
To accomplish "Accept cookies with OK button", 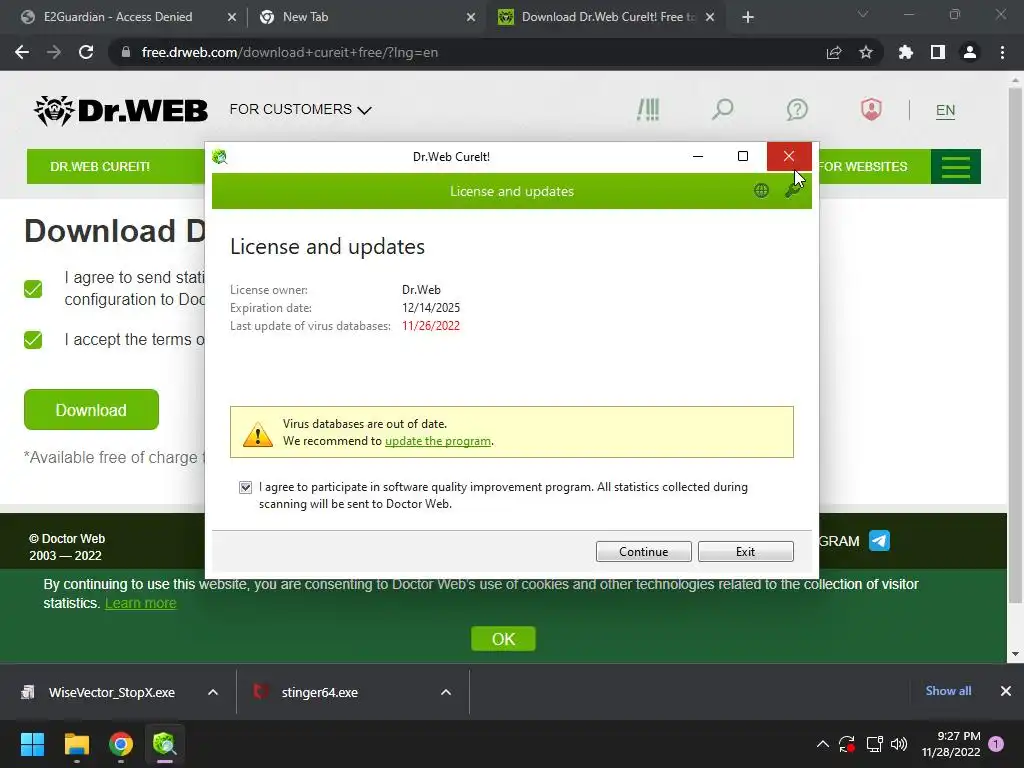I will [x=503, y=639].
